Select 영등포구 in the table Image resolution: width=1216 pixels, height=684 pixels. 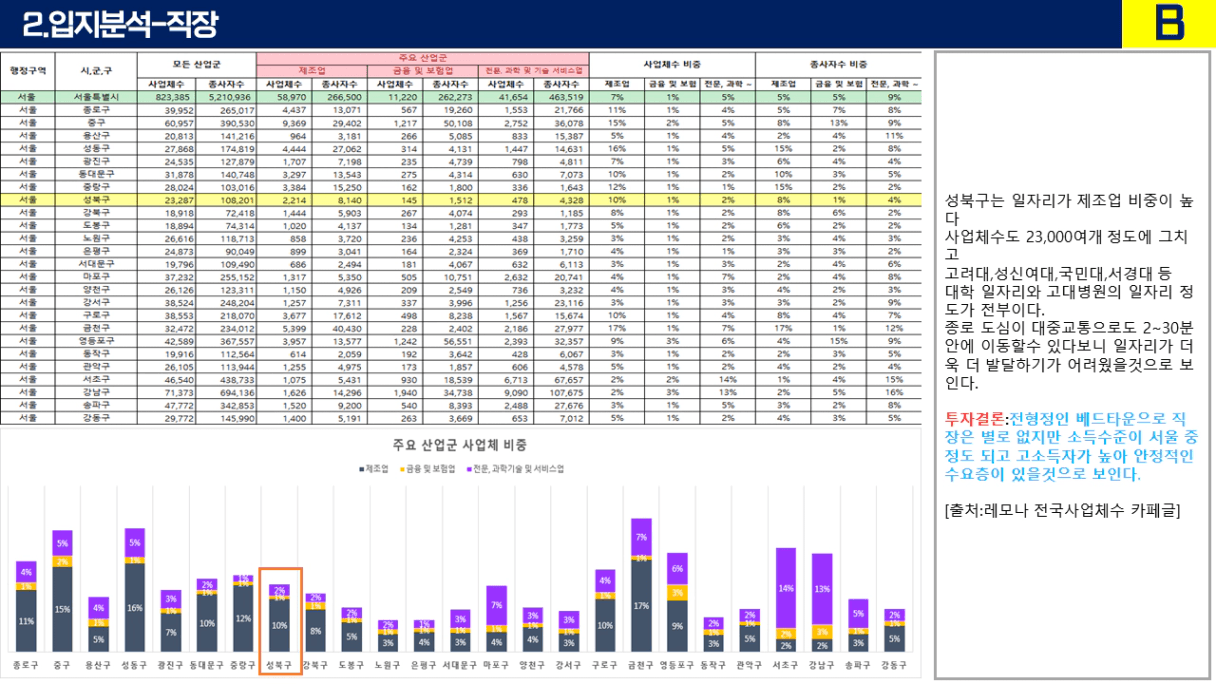(x=97, y=341)
